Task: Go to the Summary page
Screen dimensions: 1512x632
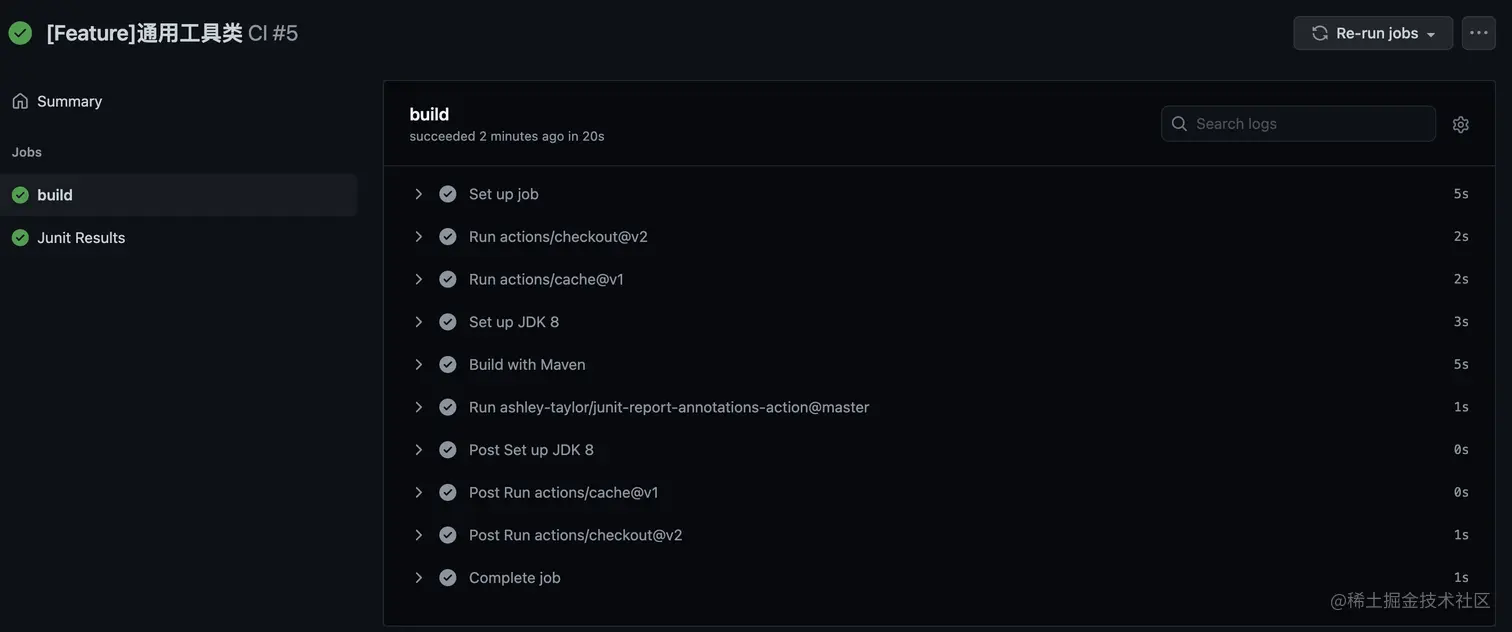Action: coord(69,101)
